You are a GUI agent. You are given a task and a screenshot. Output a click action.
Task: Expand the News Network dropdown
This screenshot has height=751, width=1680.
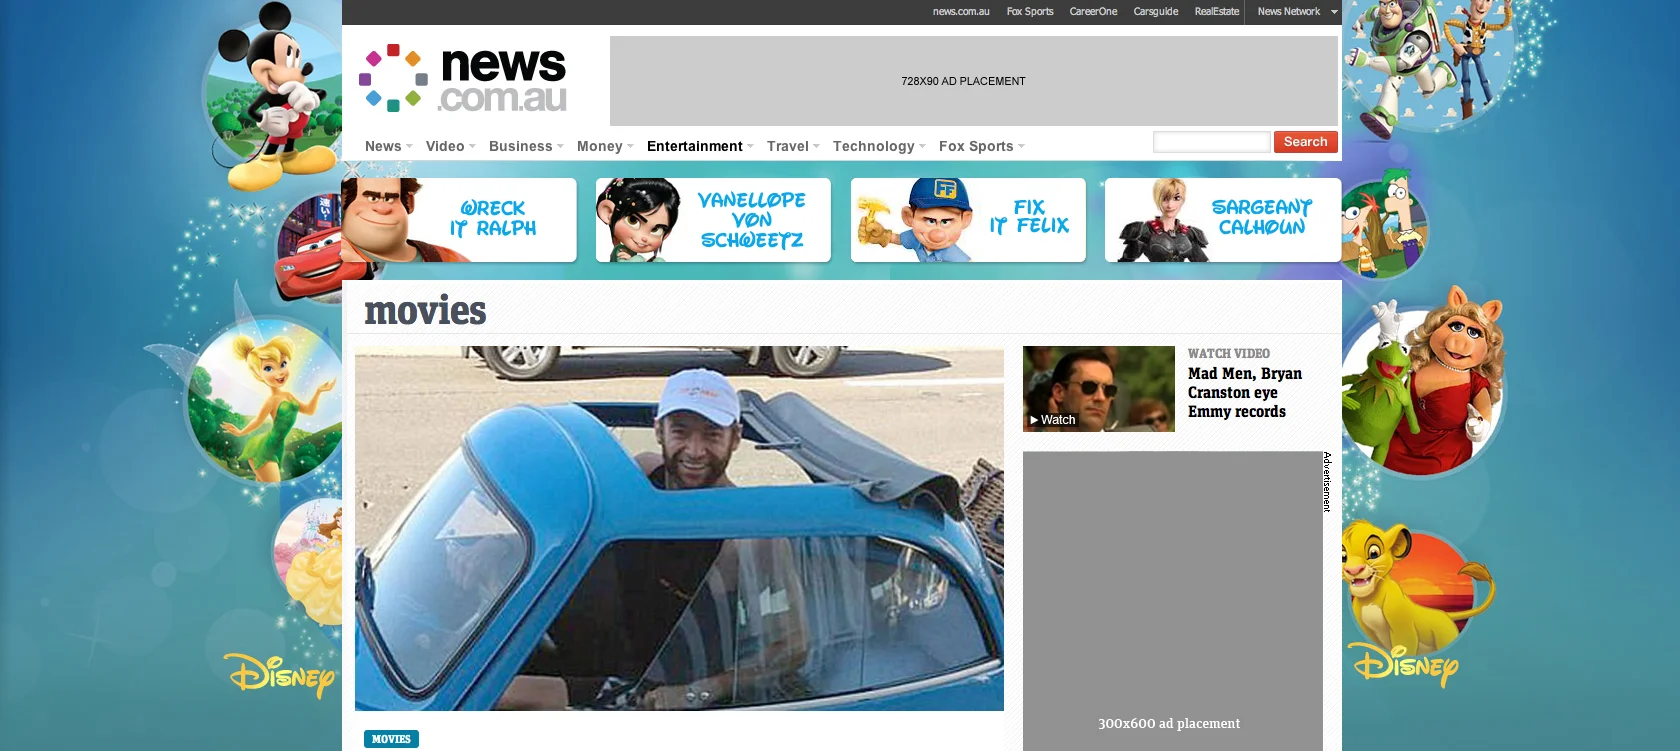(1297, 12)
